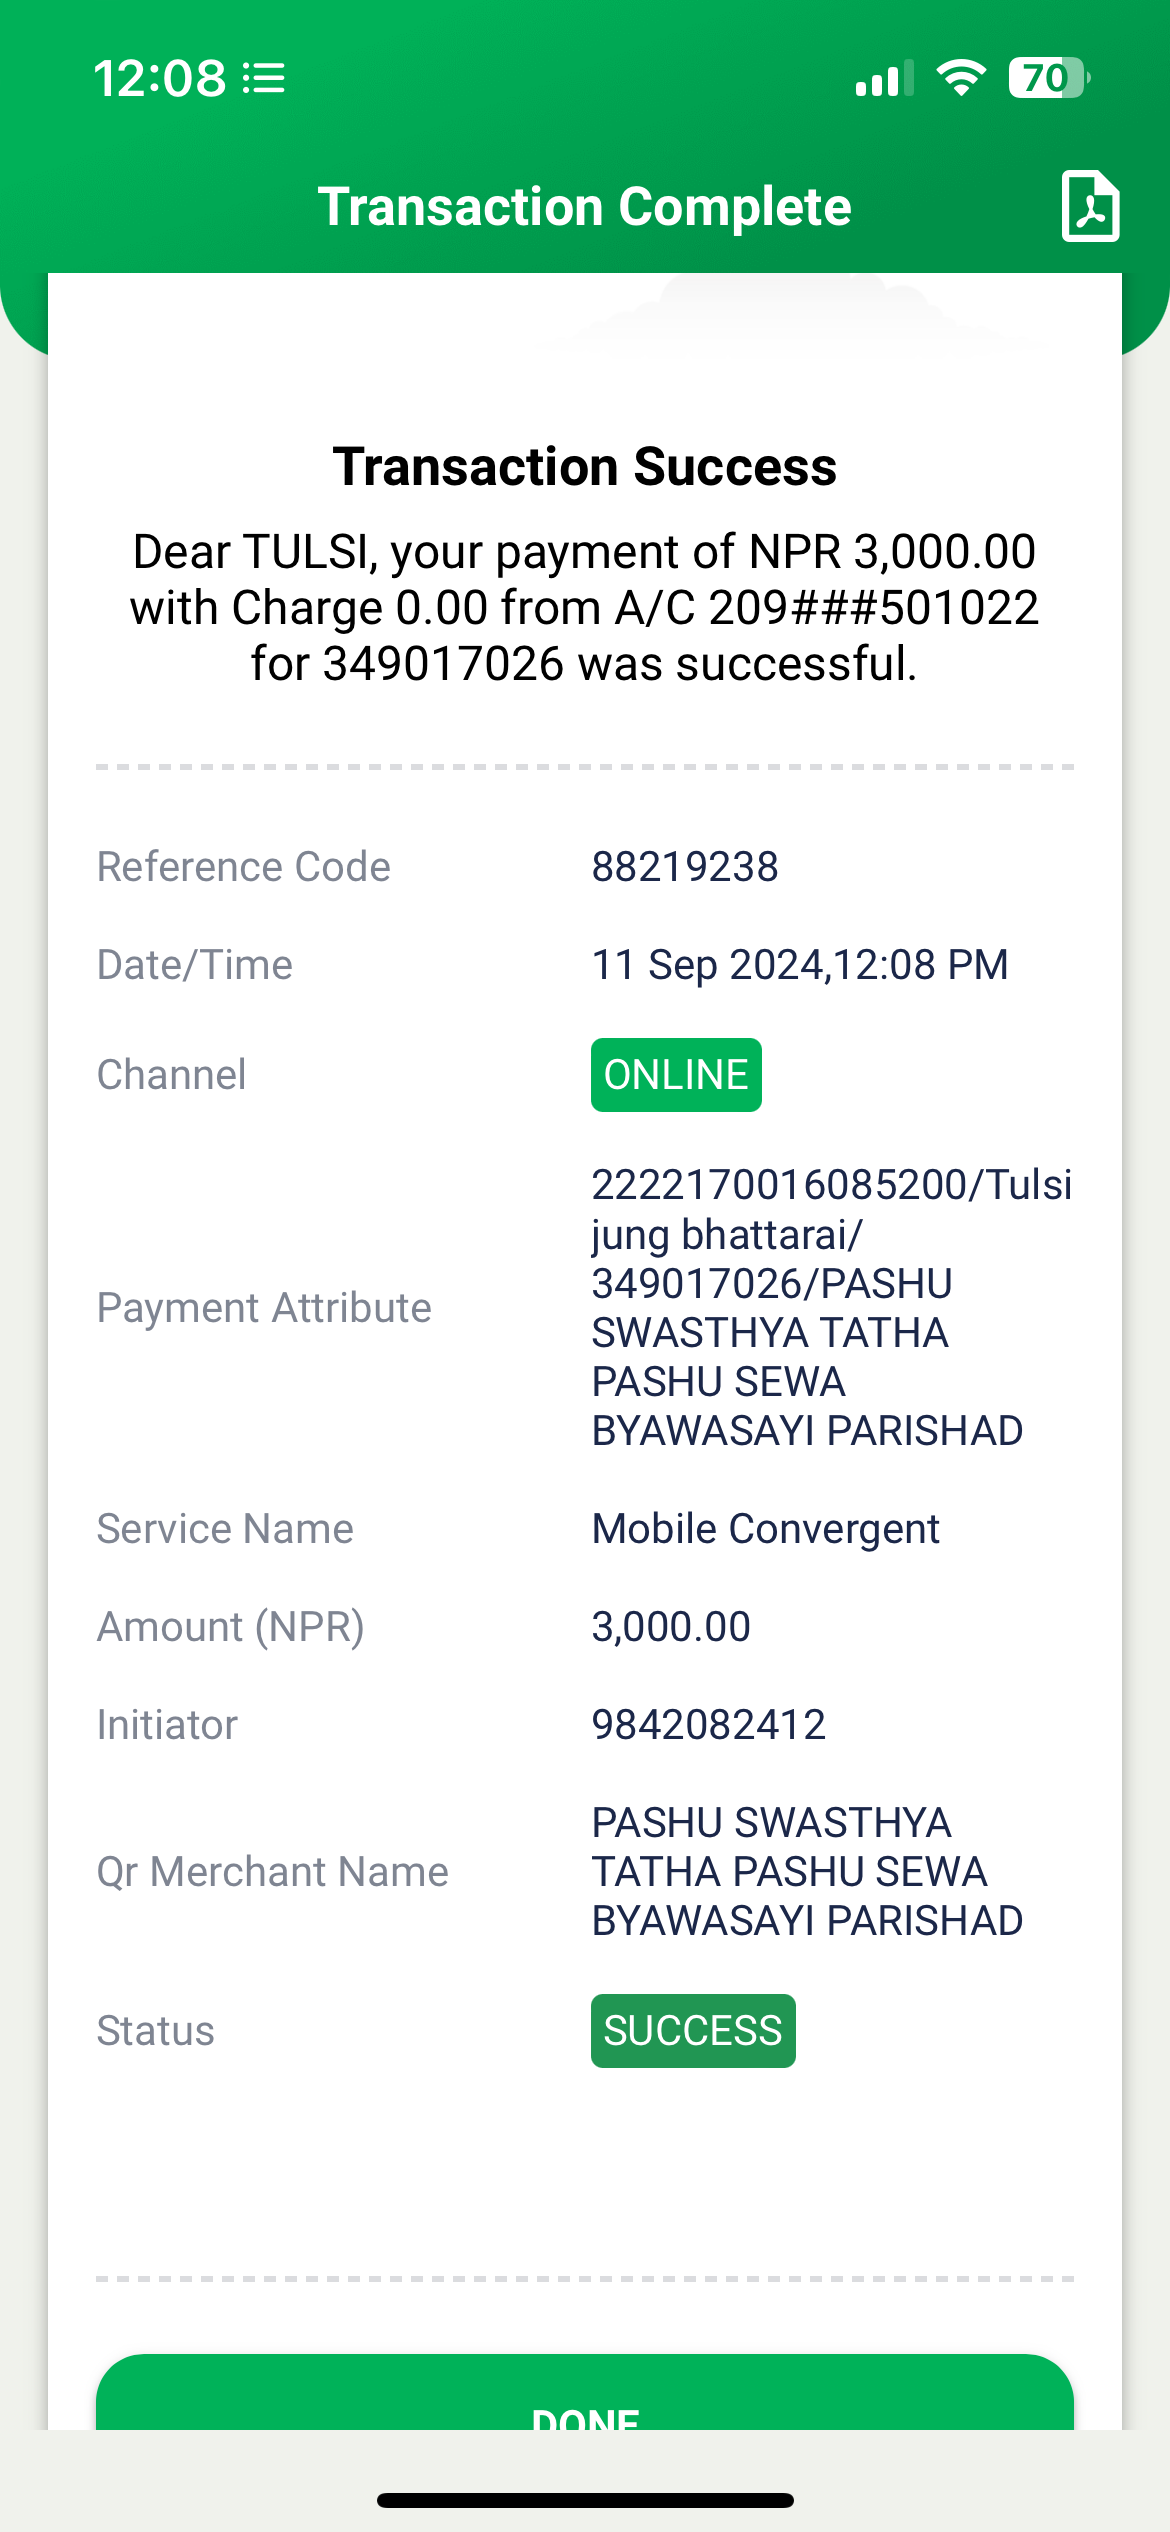The height and width of the screenshot is (2532, 1170).
Task: Tap the Payment Attribute details text
Action: coord(832,1308)
